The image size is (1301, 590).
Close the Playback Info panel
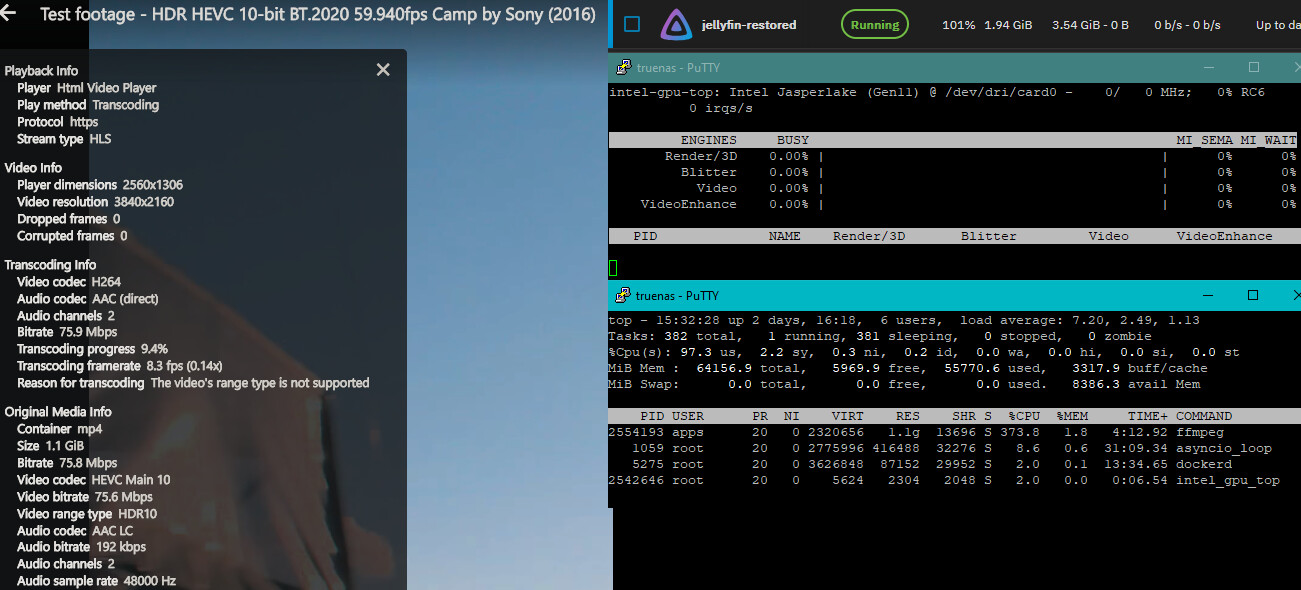pyautogui.click(x=383, y=70)
